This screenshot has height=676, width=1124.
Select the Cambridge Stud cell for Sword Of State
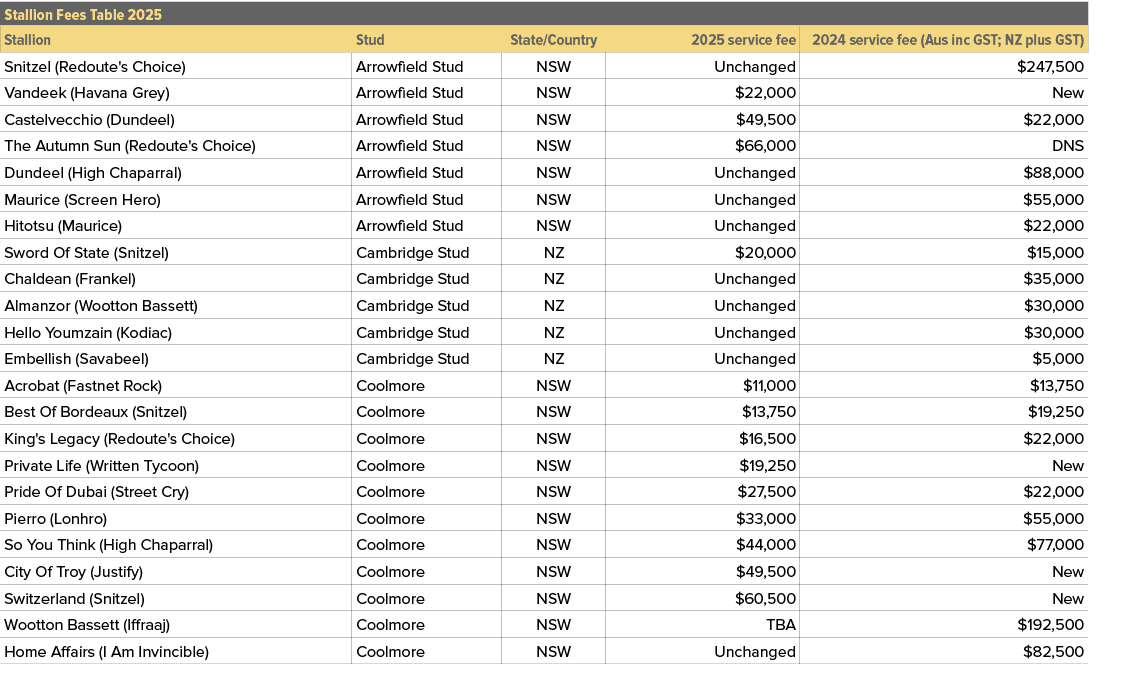tap(413, 252)
